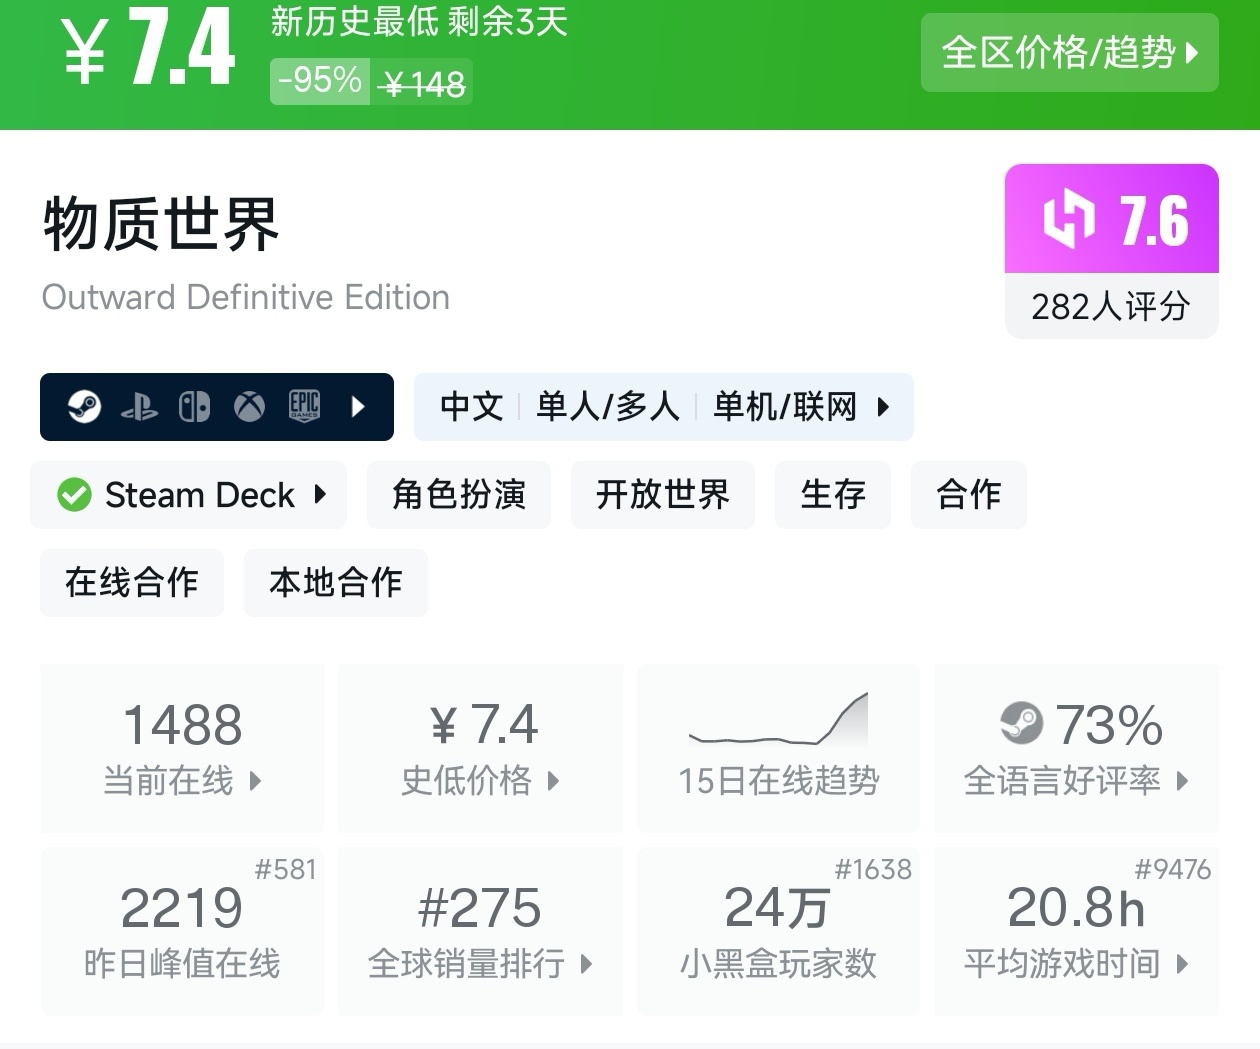Click the Xiaoheihe score logo icon
1260x1049 pixels.
click(x=1067, y=219)
